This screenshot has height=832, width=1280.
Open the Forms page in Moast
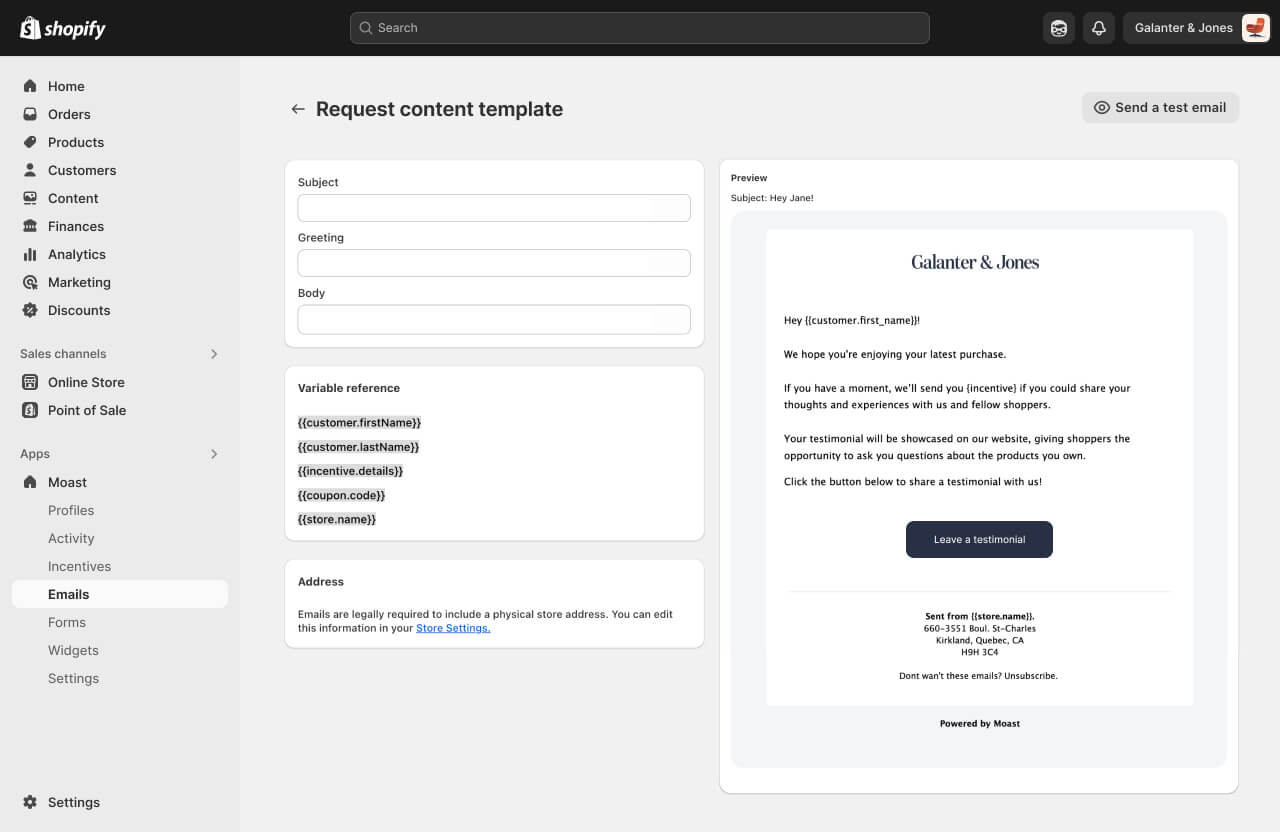(x=67, y=622)
